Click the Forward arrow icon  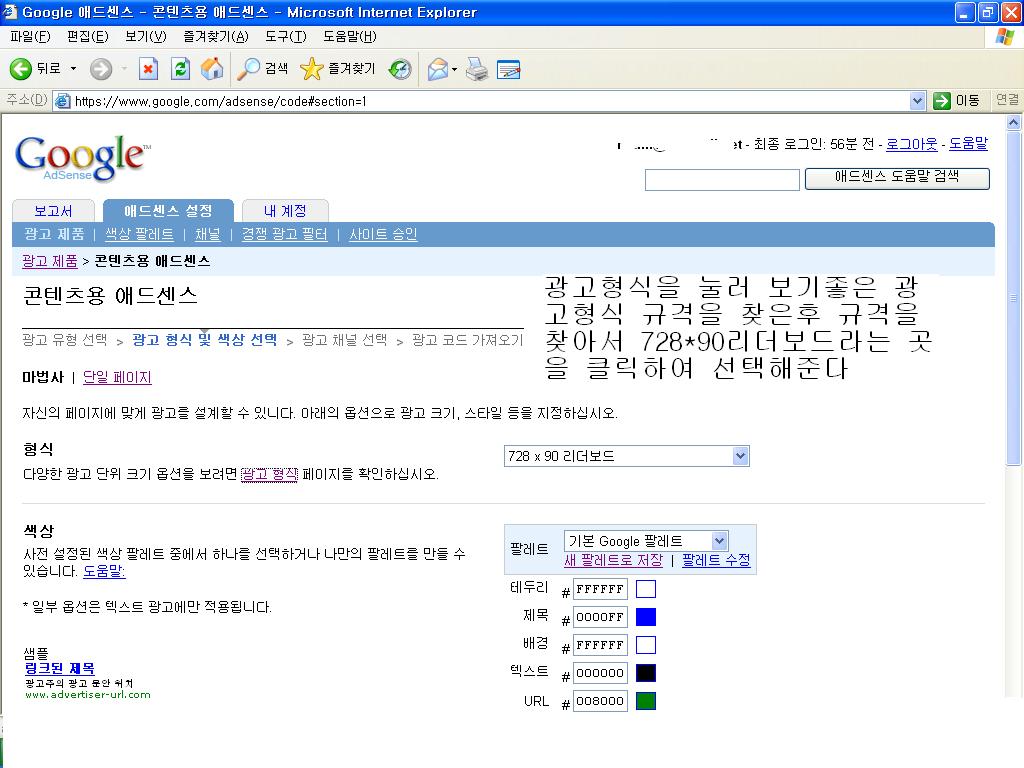[101, 69]
